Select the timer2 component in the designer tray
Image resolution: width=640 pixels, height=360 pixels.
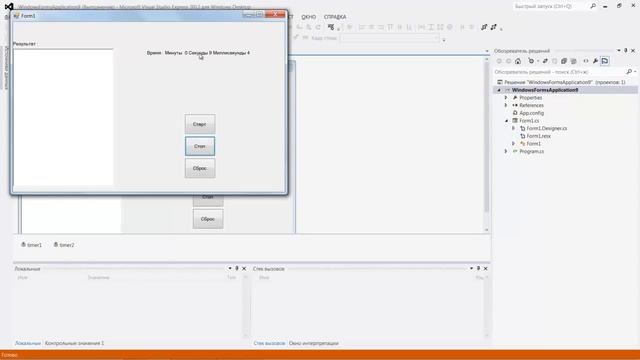[x=64, y=245]
